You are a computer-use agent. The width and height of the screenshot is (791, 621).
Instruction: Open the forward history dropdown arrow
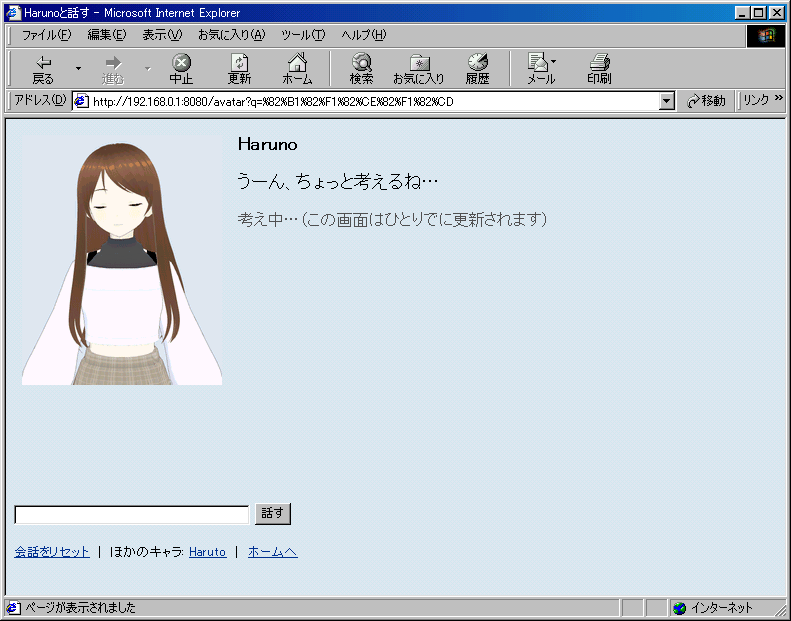click(x=148, y=69)
